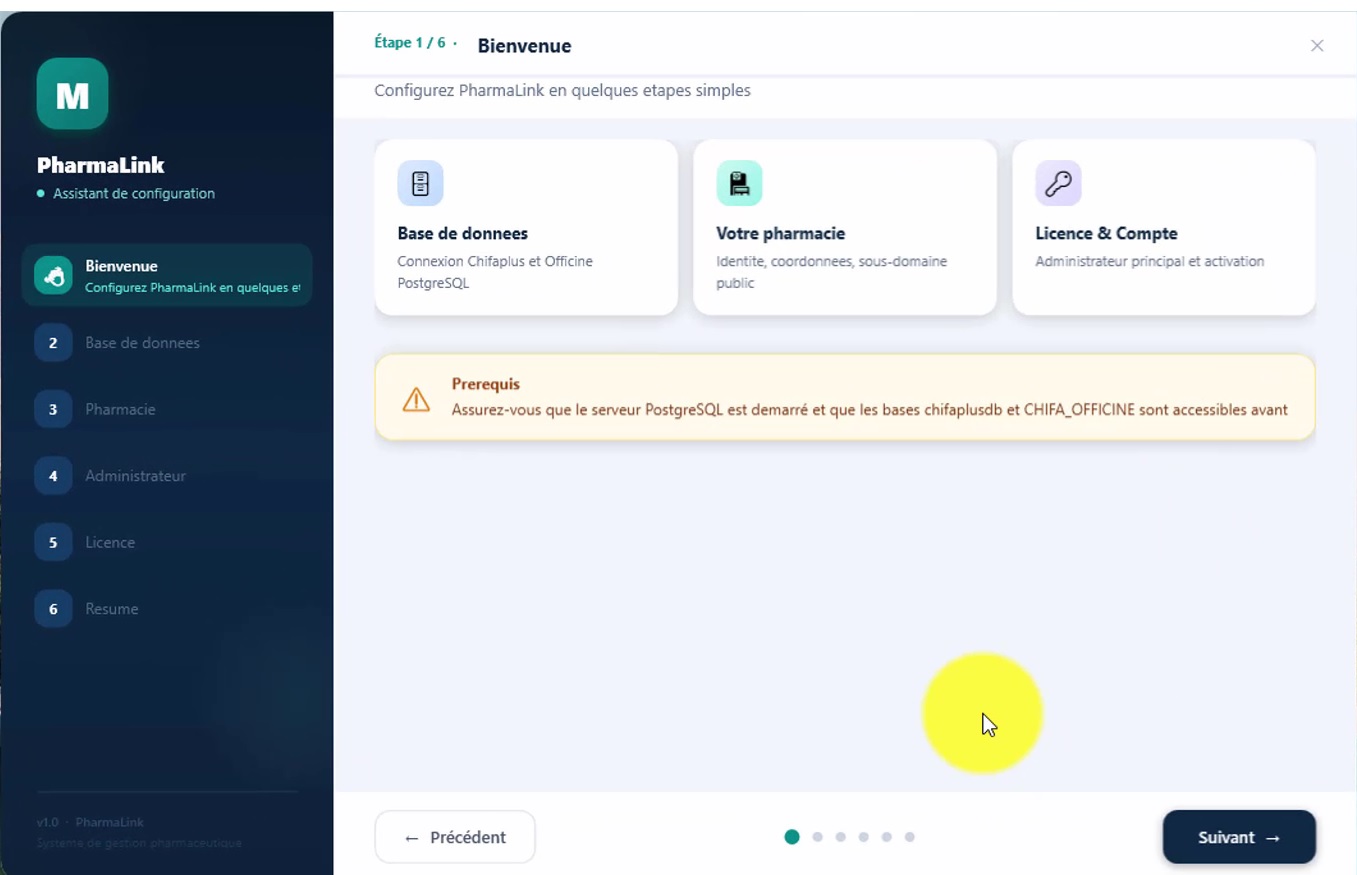Image resolution: width=1357 pixels, height=875 pixels.
Task: Click the Bienvenue step icon in sidebar
Action: tap(53, 276)
